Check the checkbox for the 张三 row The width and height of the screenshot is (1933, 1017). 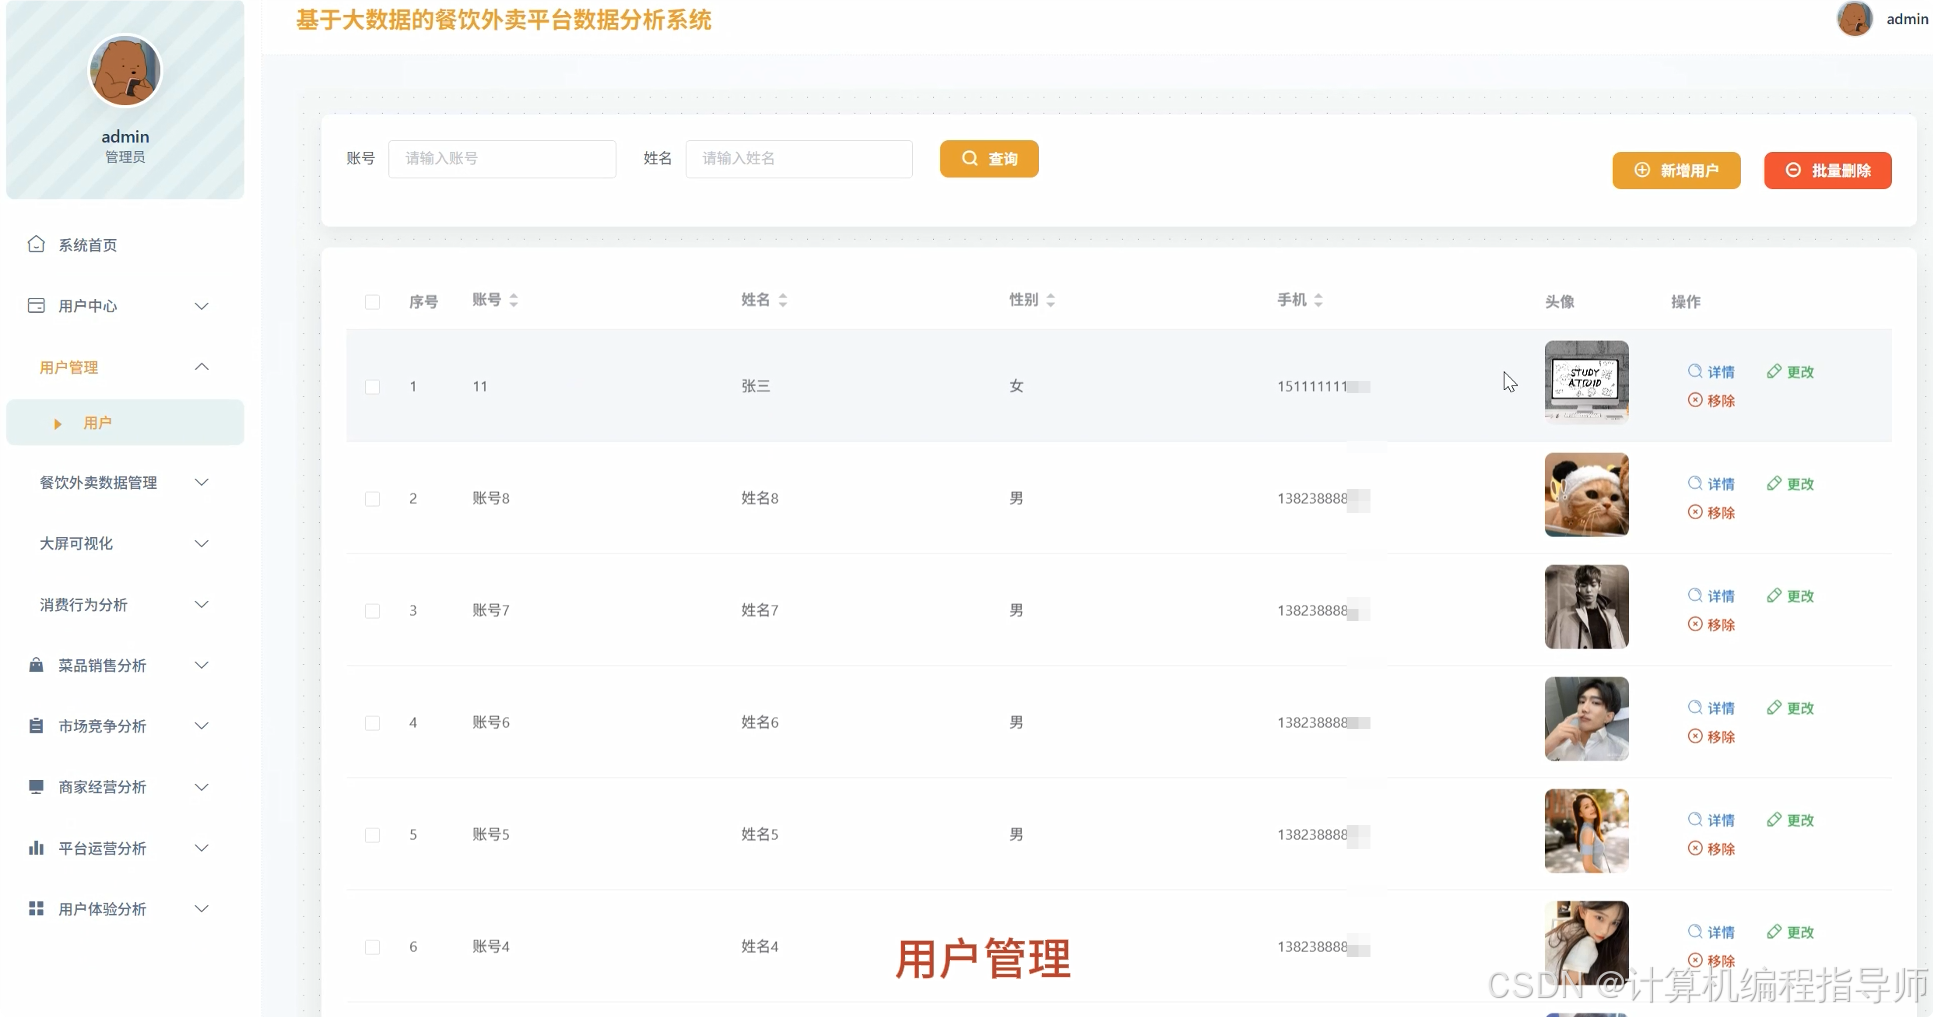(372, 387)
